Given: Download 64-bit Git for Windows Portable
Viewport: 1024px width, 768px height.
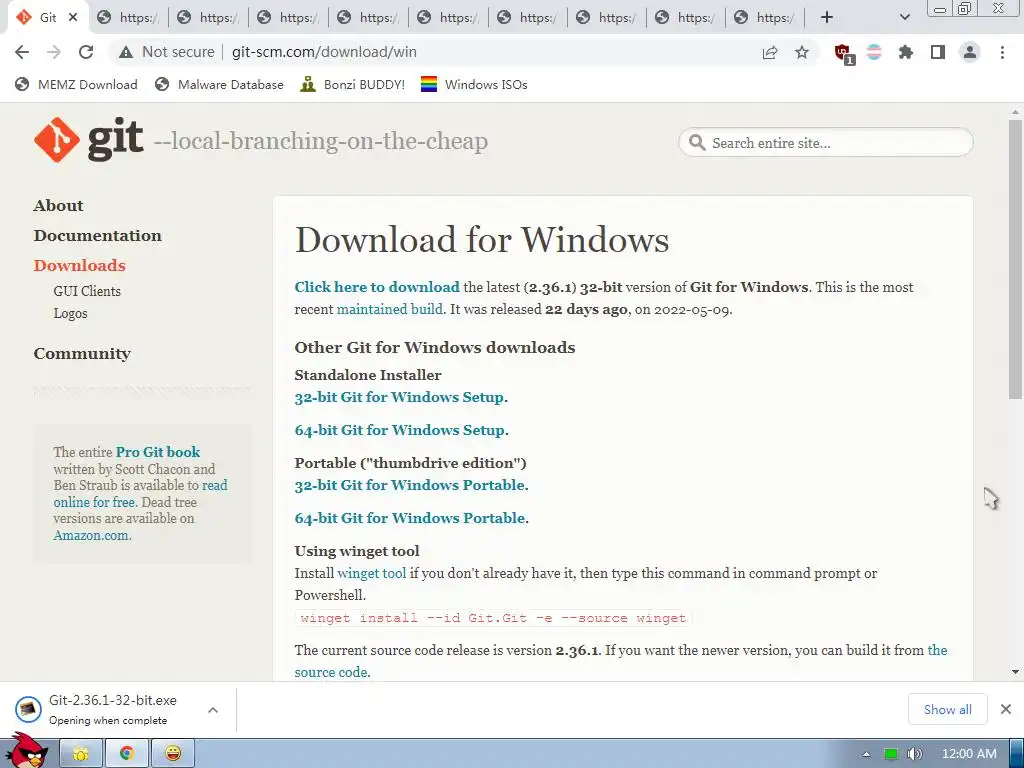Looking at the screenshot, I should click(409, 518).
